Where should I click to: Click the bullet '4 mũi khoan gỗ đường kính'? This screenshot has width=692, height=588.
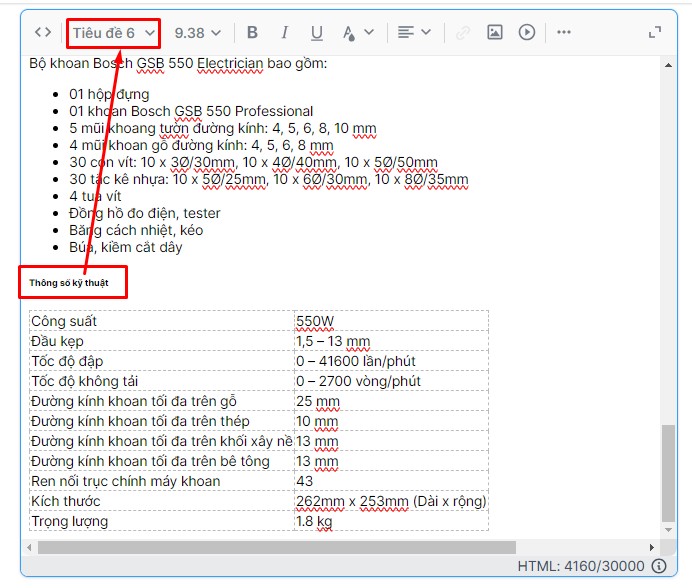[201, 145]
